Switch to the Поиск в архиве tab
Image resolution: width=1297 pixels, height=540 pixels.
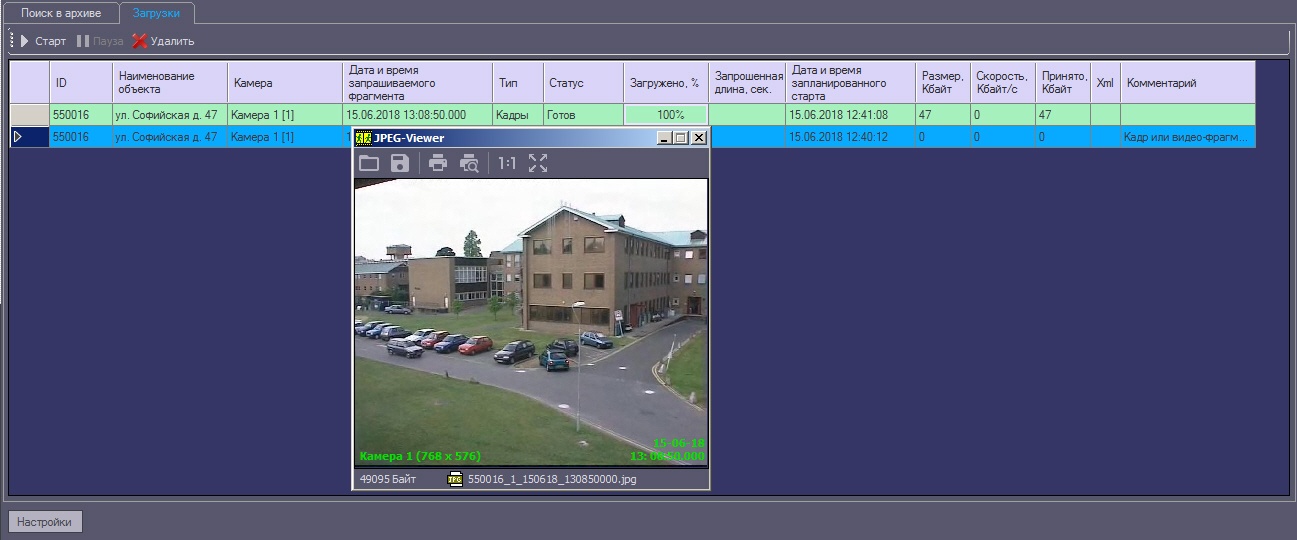61,13
